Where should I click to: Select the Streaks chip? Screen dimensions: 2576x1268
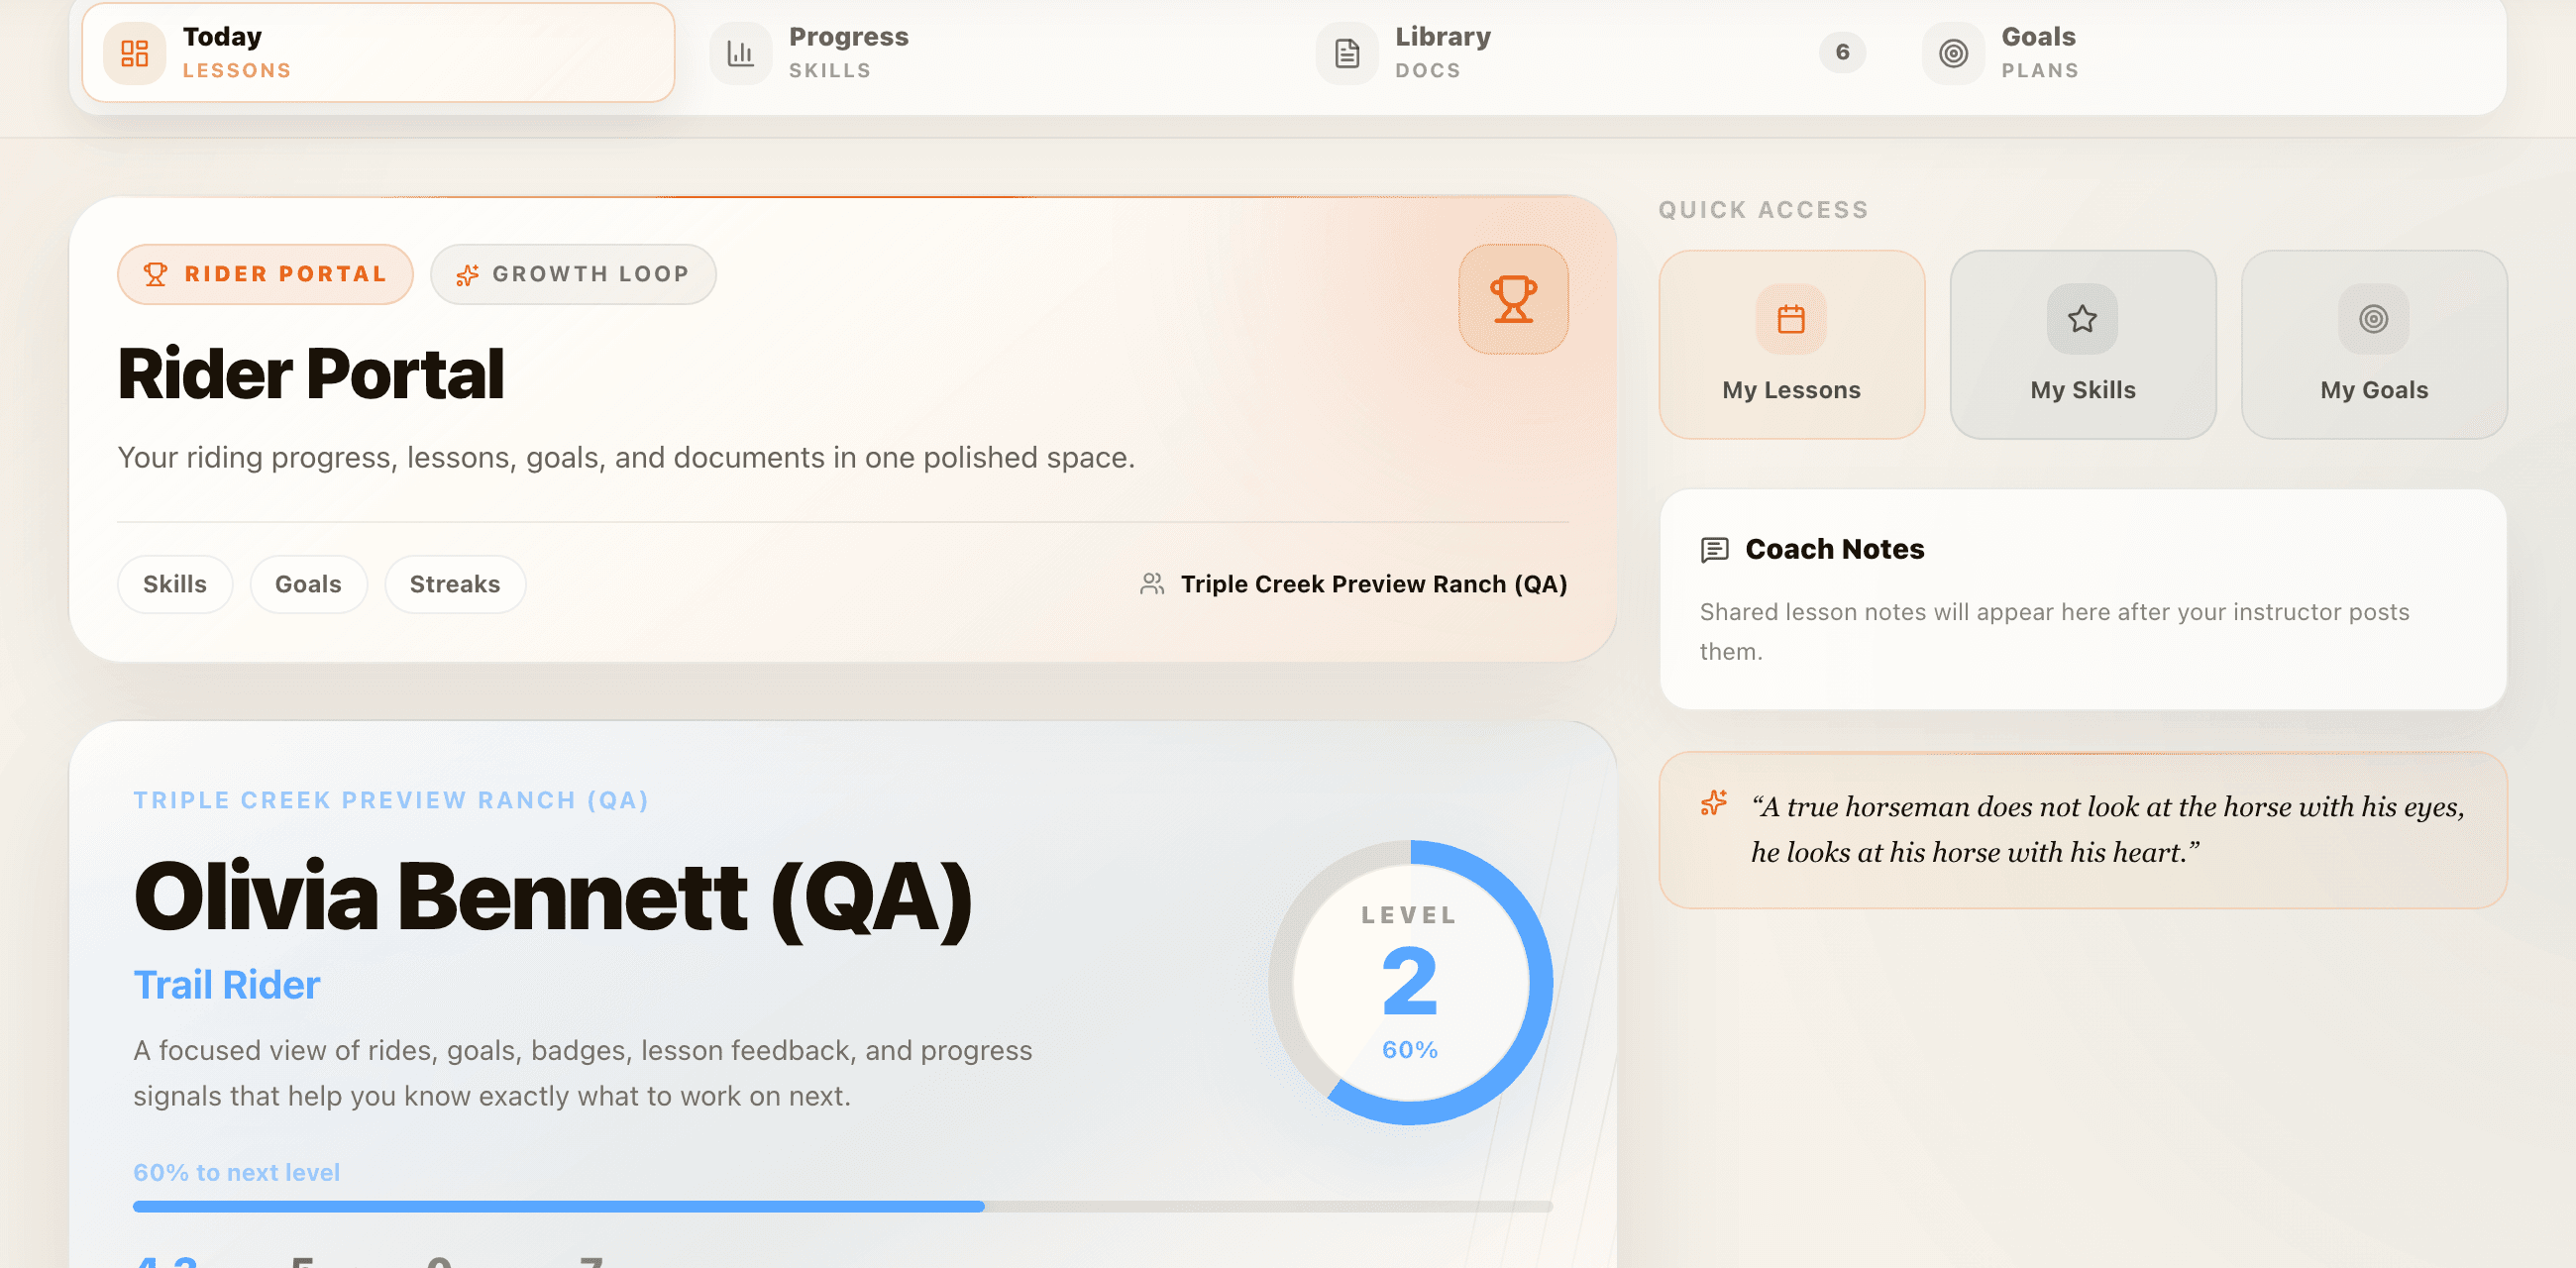[x=455, y=584]
